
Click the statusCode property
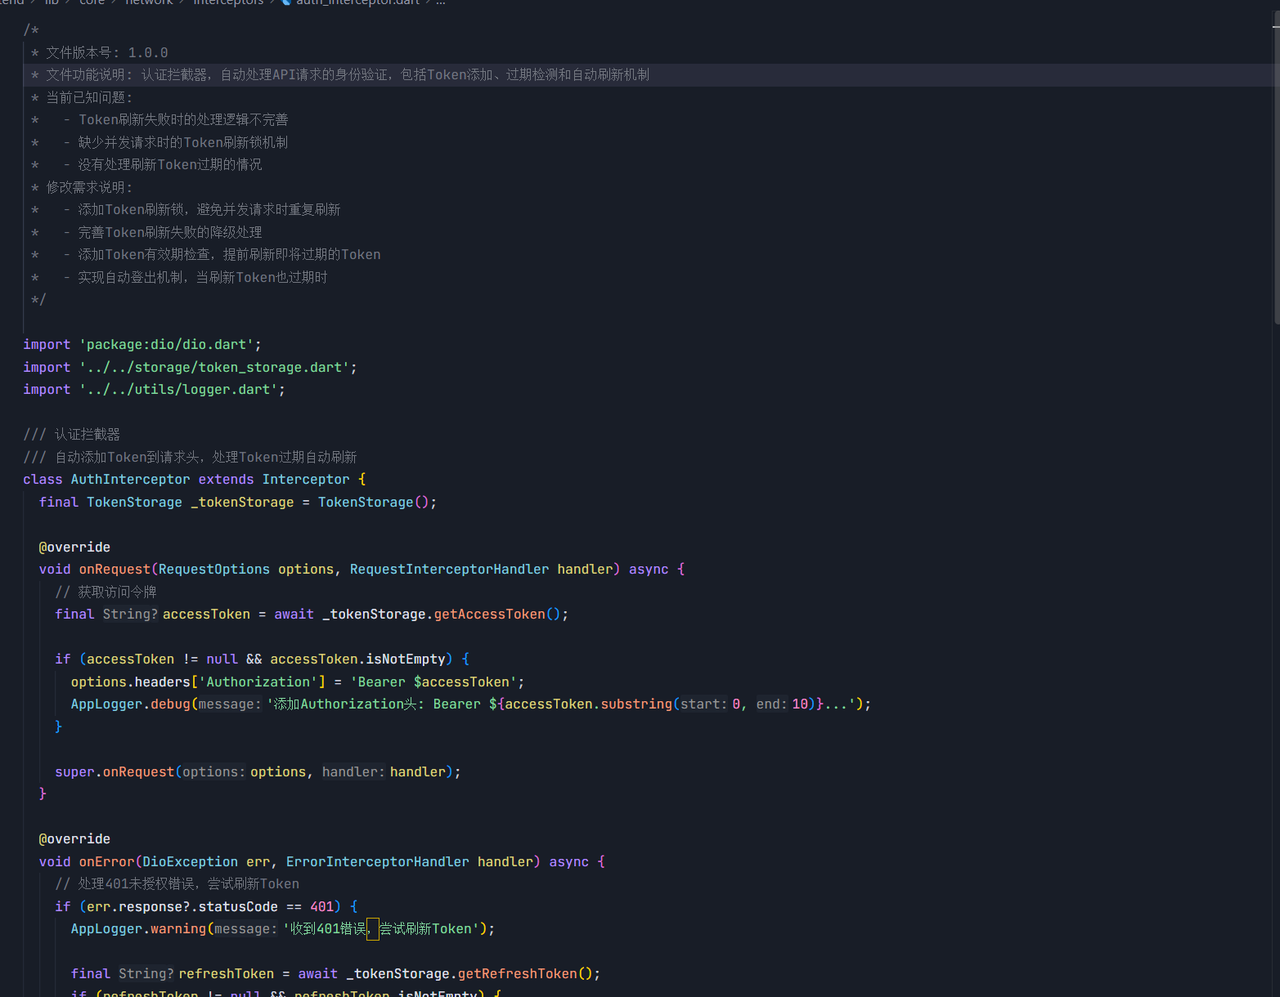238,907
